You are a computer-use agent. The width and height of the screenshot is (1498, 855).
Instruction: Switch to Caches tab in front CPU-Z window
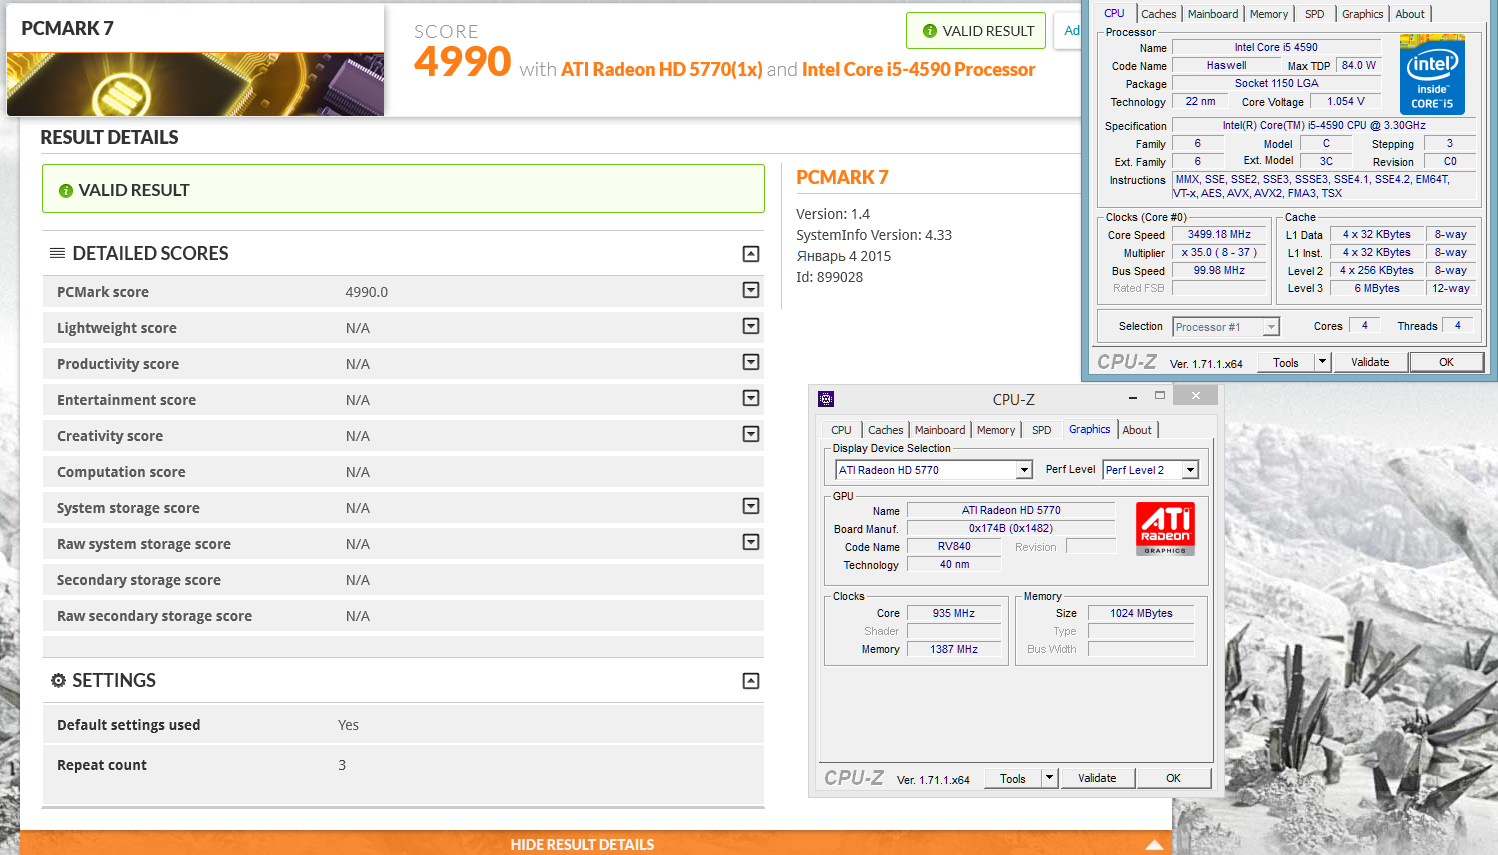[885, 430]
